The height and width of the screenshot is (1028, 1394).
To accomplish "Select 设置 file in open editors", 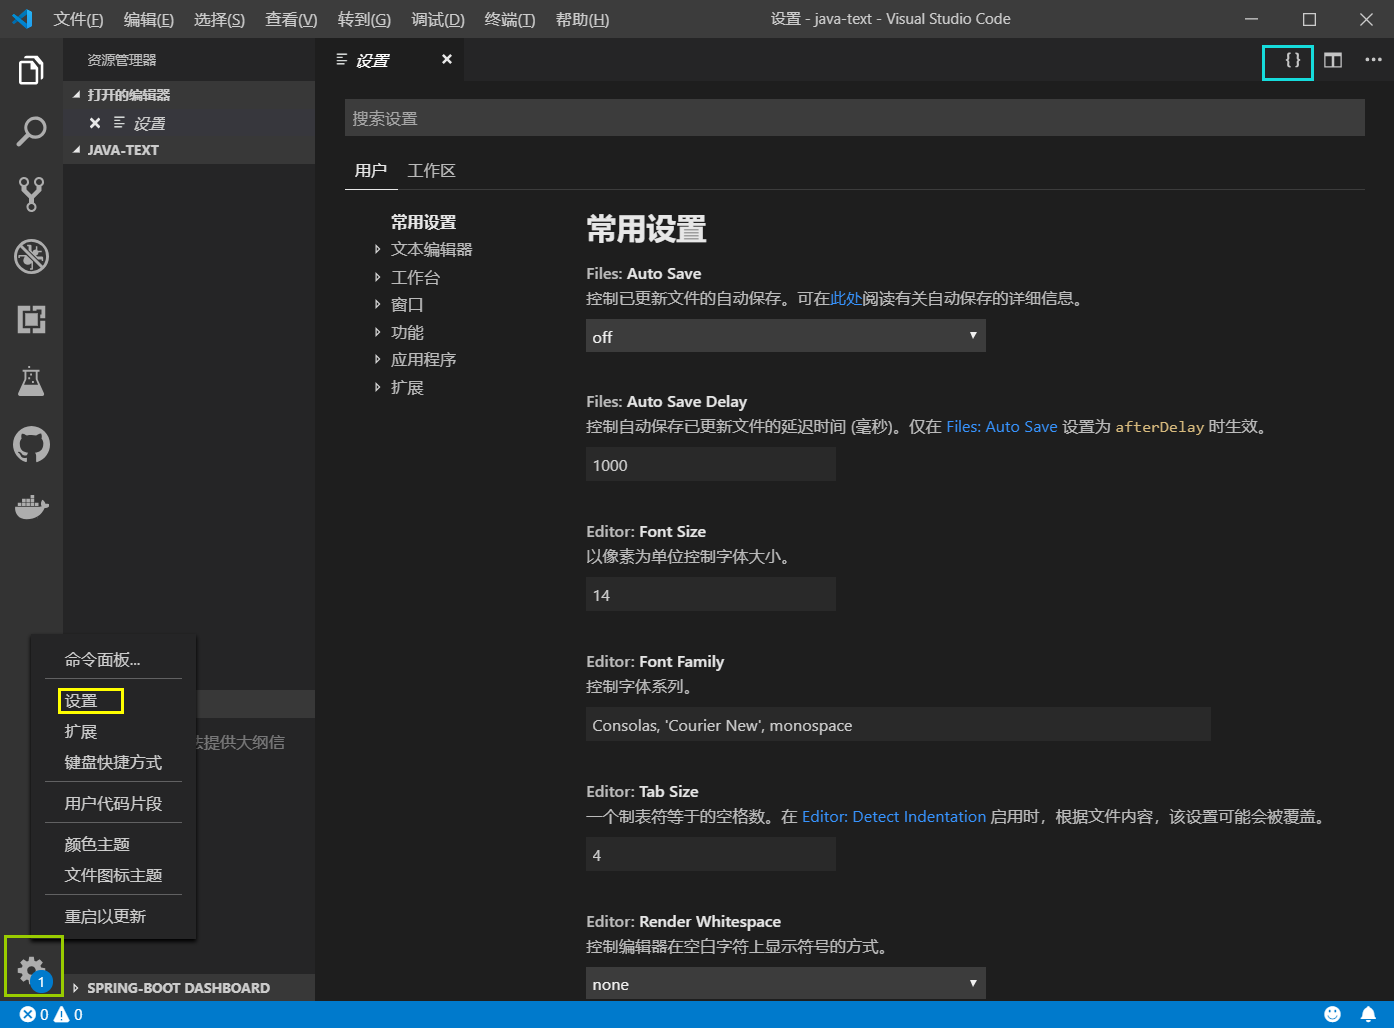I will [x=149, y=123].
